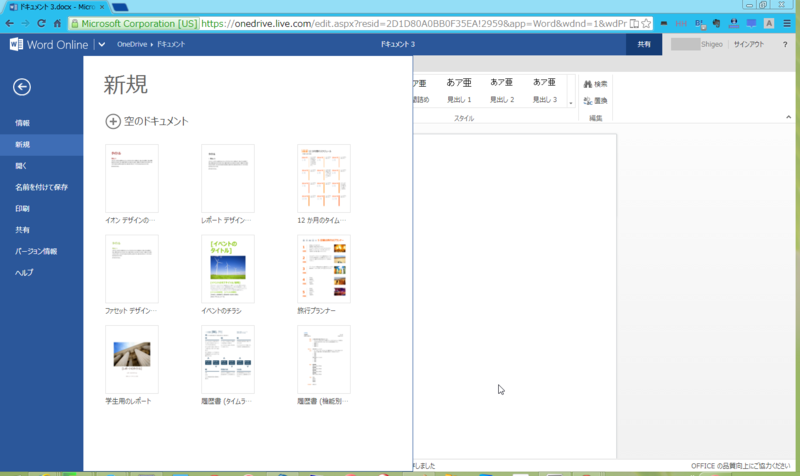Click the browser forward arrow

coord(26,23)
